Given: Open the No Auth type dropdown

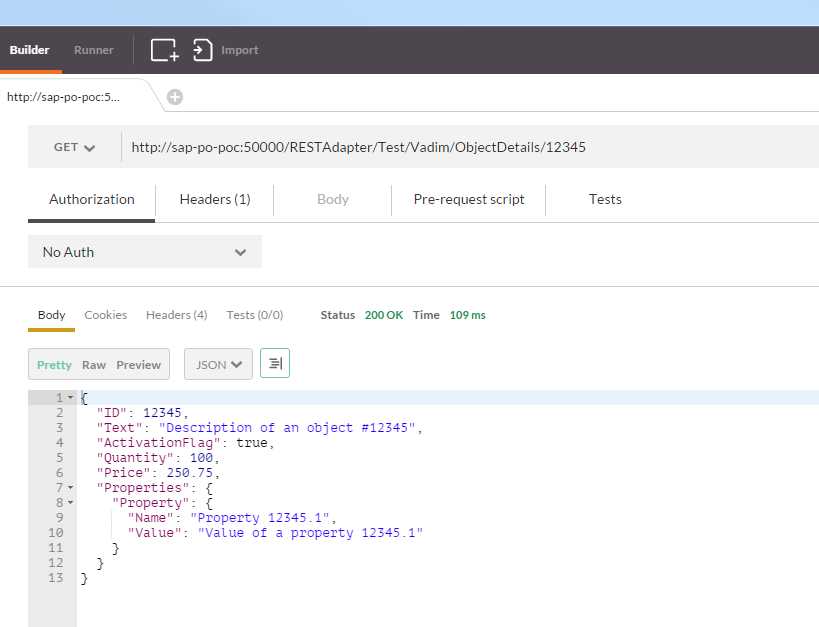Looking at the screenshot, I should pos(145,252).
